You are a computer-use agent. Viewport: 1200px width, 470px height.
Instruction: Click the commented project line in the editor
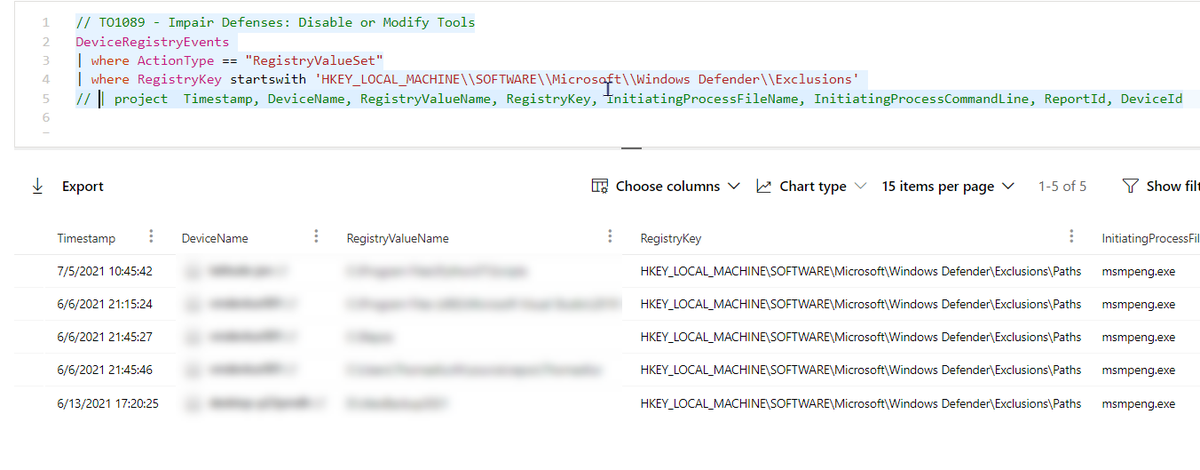(629, 99)
